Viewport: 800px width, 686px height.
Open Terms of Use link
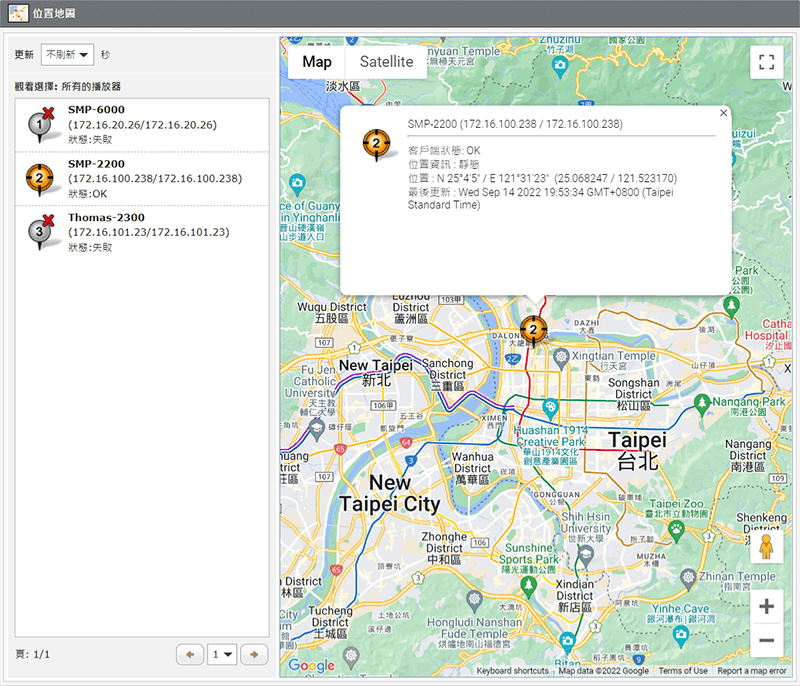[683, 671]
